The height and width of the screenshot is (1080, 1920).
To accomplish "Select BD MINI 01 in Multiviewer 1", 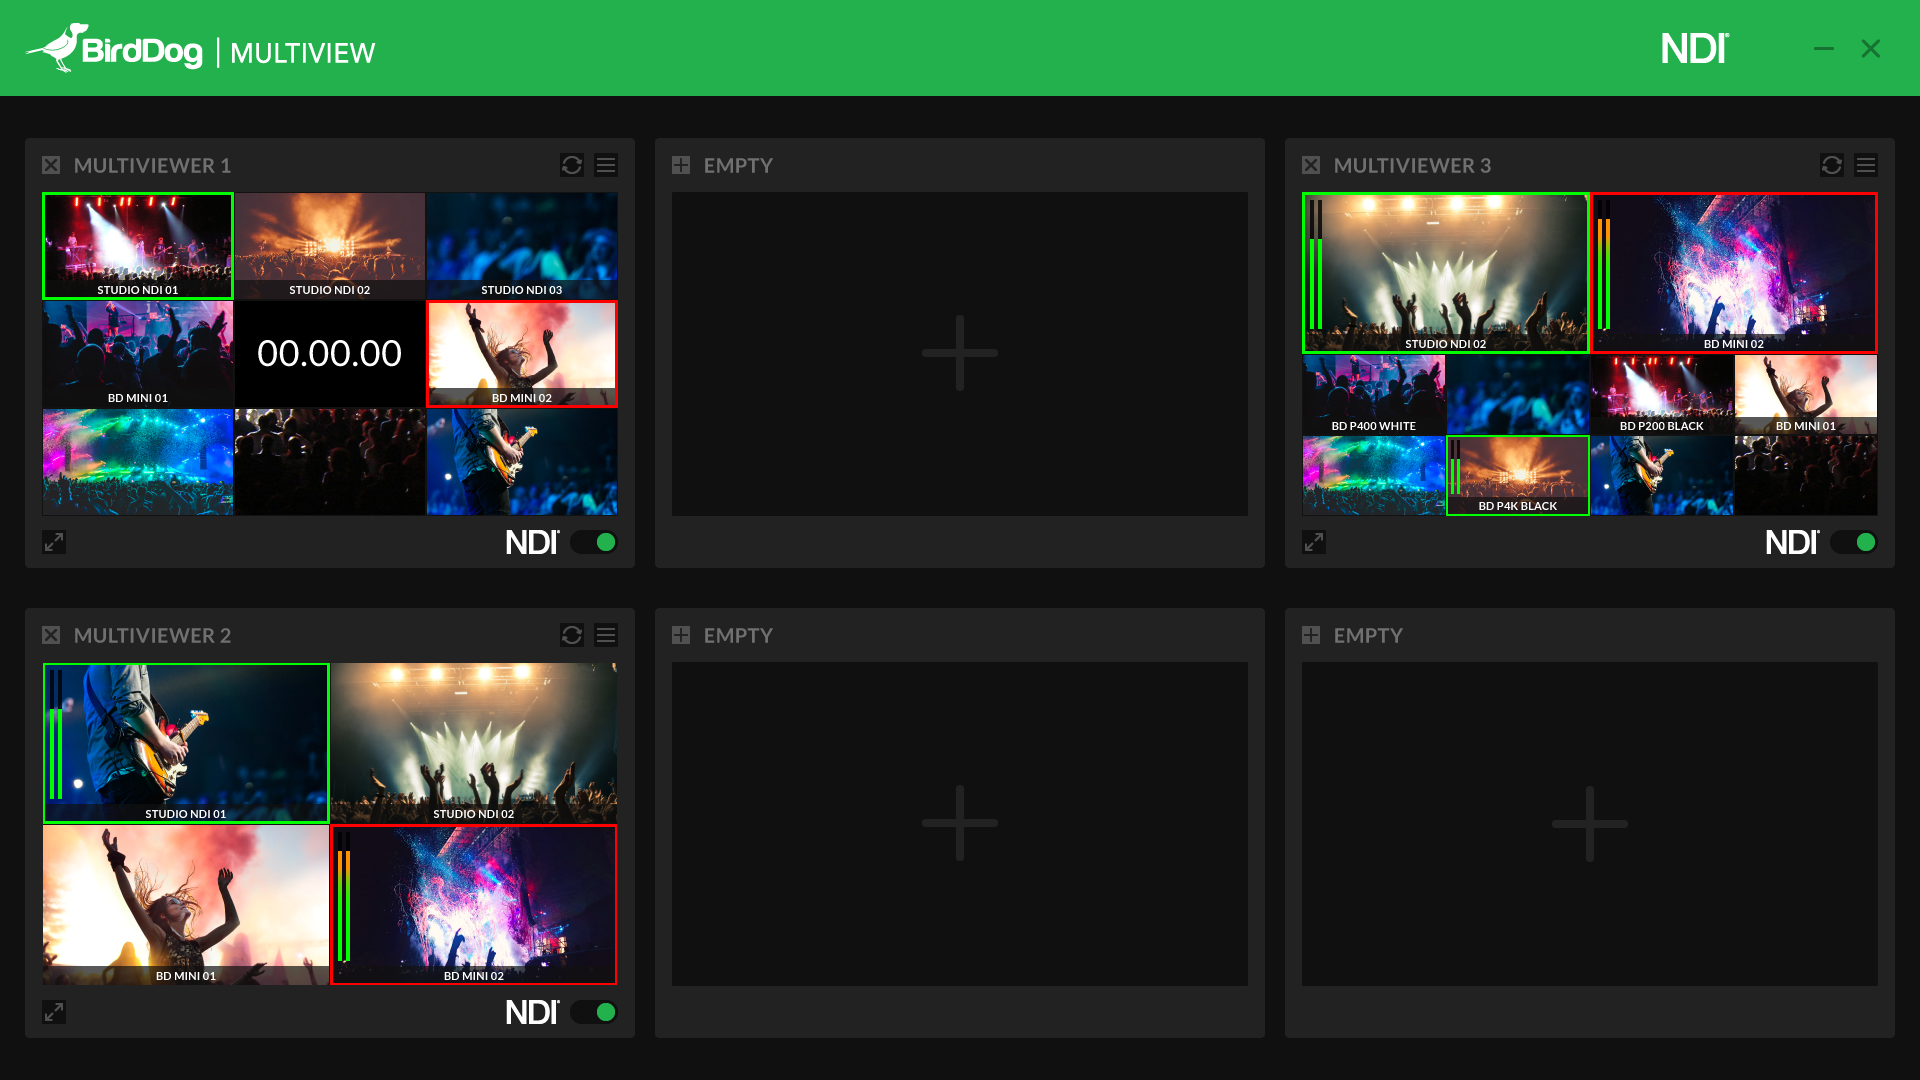I will point(138,354).
